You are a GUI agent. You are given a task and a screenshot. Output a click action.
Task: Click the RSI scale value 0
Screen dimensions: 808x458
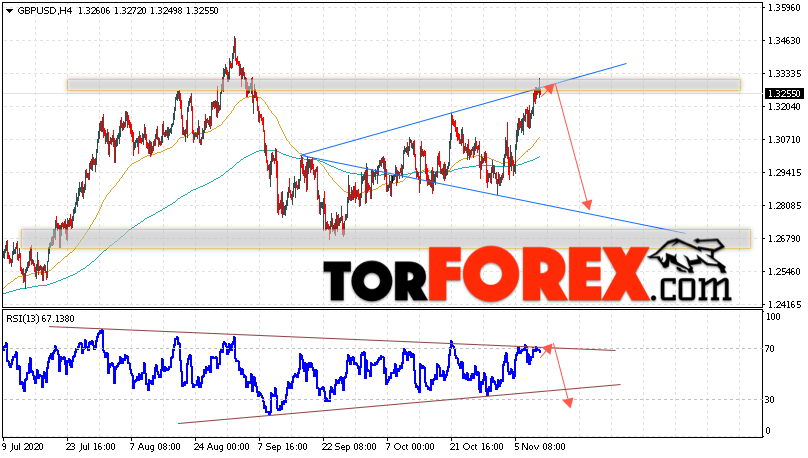pos(768,431)
